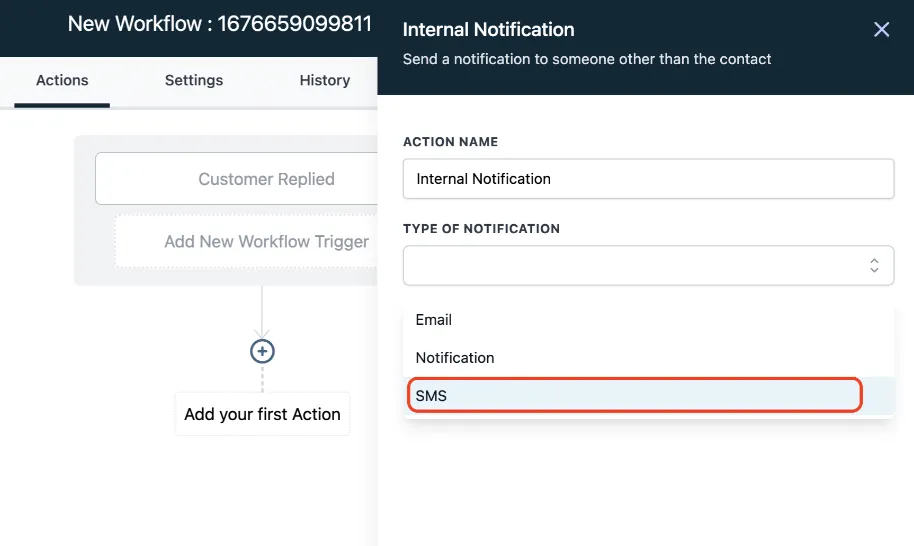This screenshot has height=546, width=914.
Task: Open the empty Type of Notification select box
Action: coord(635,265)
